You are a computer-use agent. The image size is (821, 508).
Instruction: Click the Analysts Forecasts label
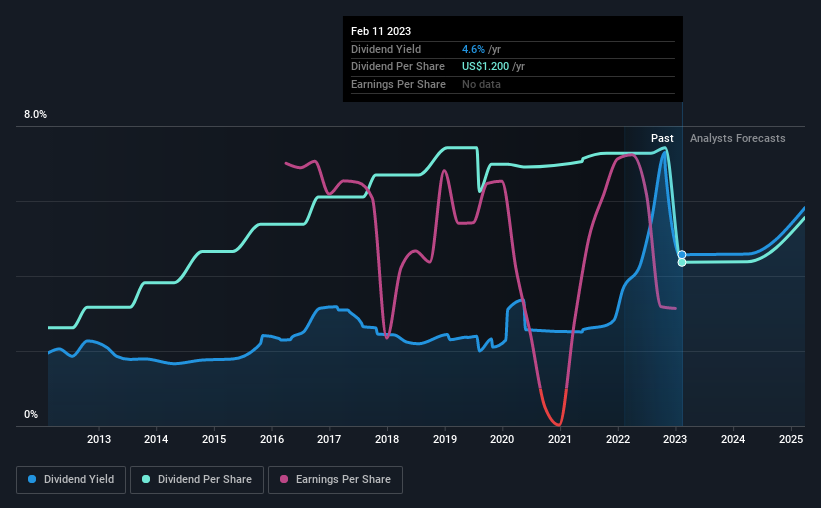(x=737, y=138)
